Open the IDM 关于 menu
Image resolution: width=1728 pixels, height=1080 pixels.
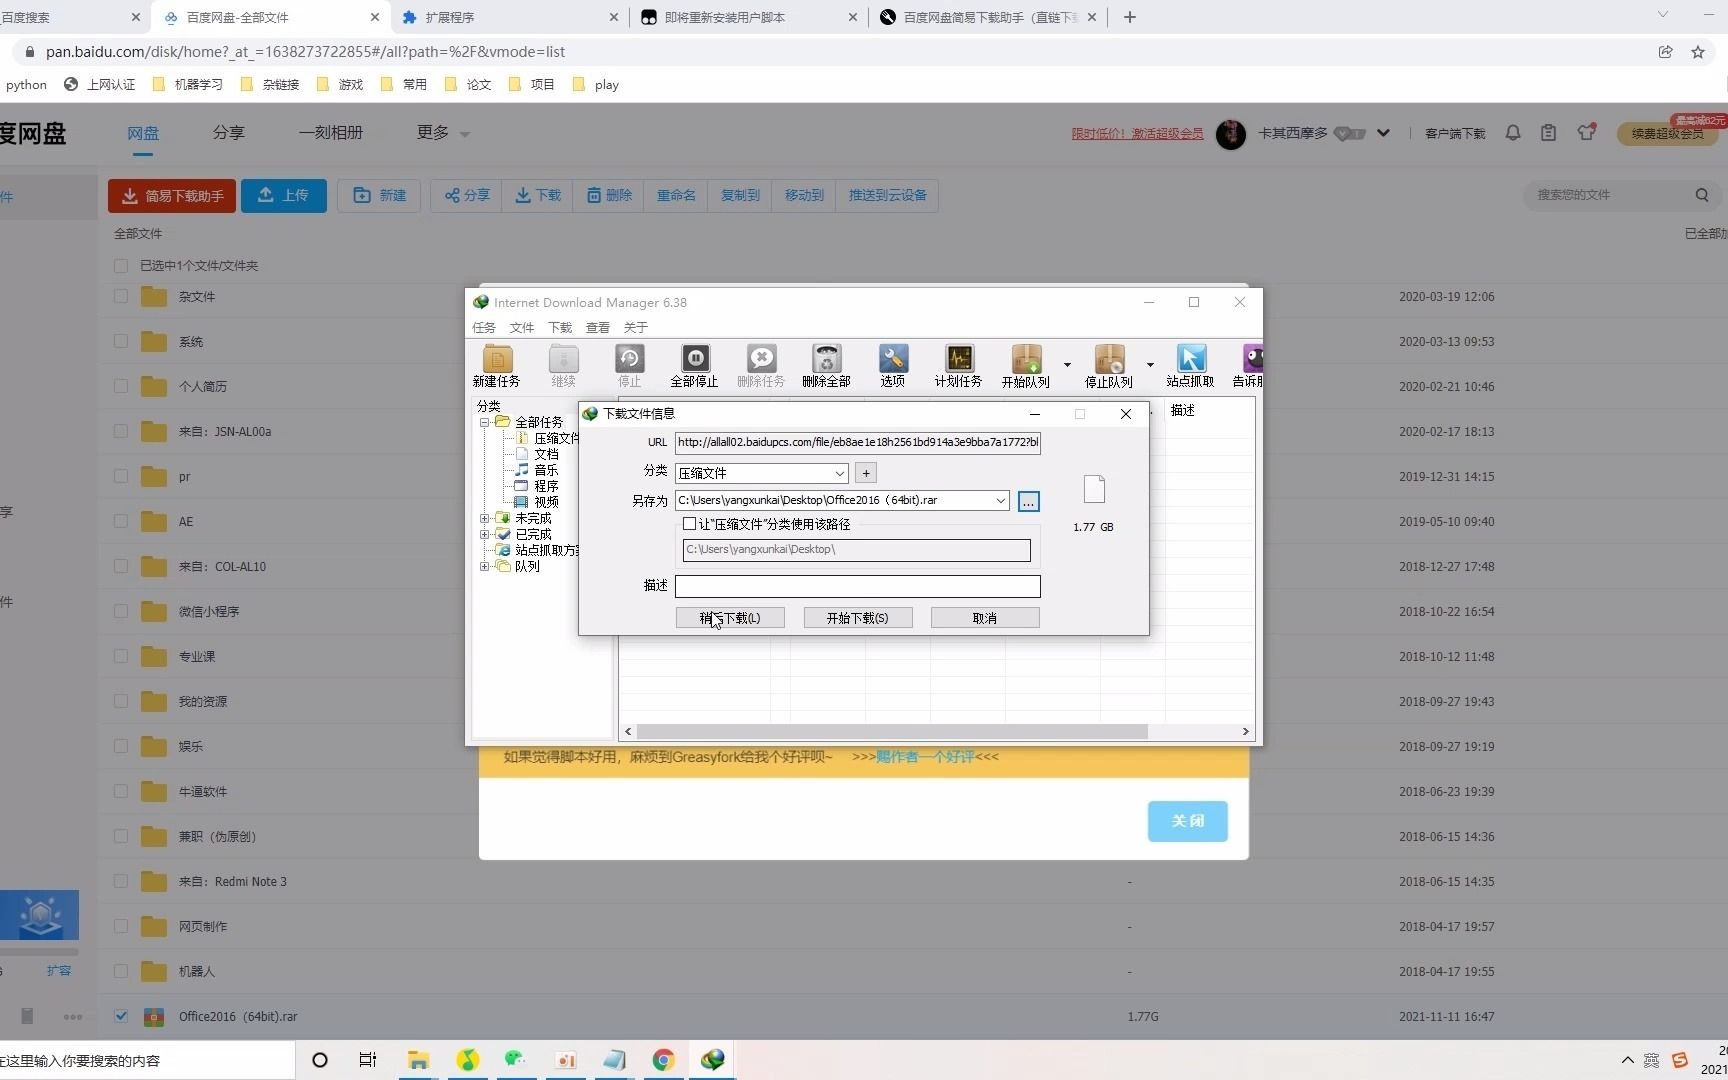(x=636, y=327)
